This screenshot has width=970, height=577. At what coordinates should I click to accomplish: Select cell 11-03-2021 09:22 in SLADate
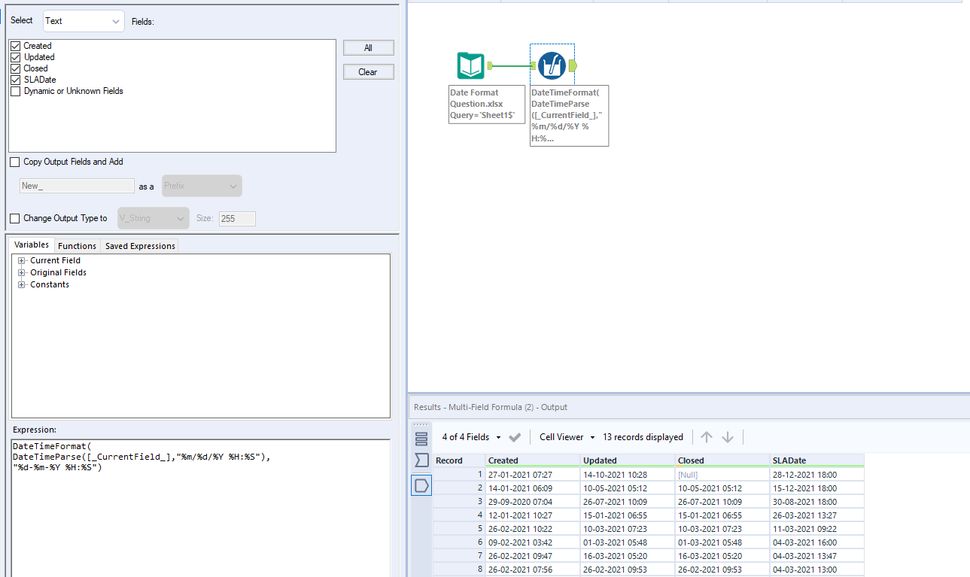tap(817, 529)
